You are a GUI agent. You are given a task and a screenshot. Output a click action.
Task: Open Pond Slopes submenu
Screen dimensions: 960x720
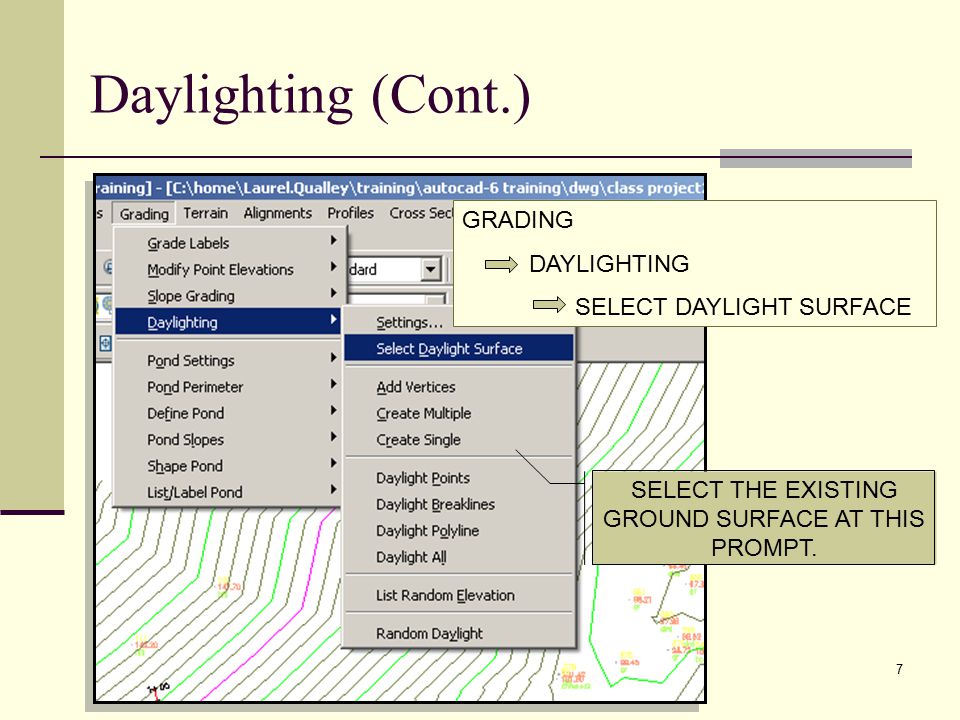[228, 440]
